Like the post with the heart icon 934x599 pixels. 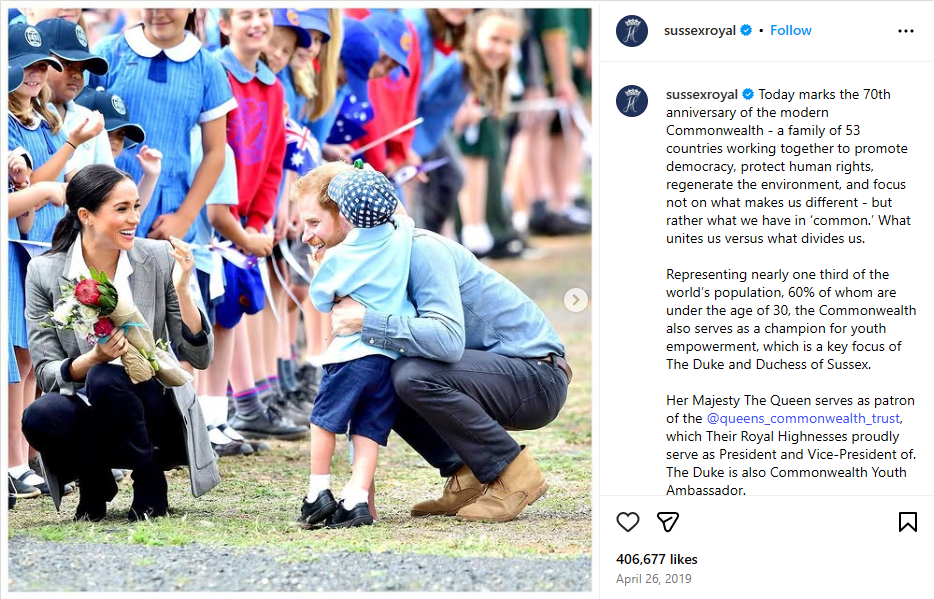(627, 522)
